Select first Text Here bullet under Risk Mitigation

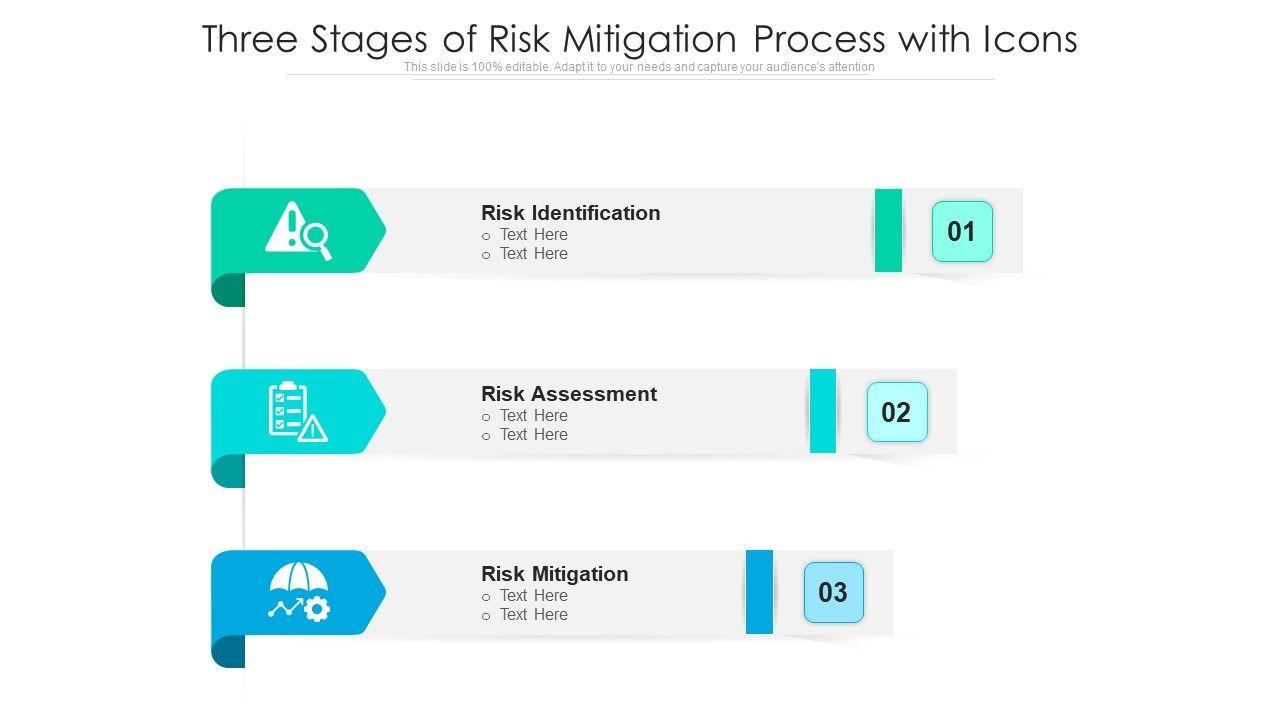pos(533,596)
